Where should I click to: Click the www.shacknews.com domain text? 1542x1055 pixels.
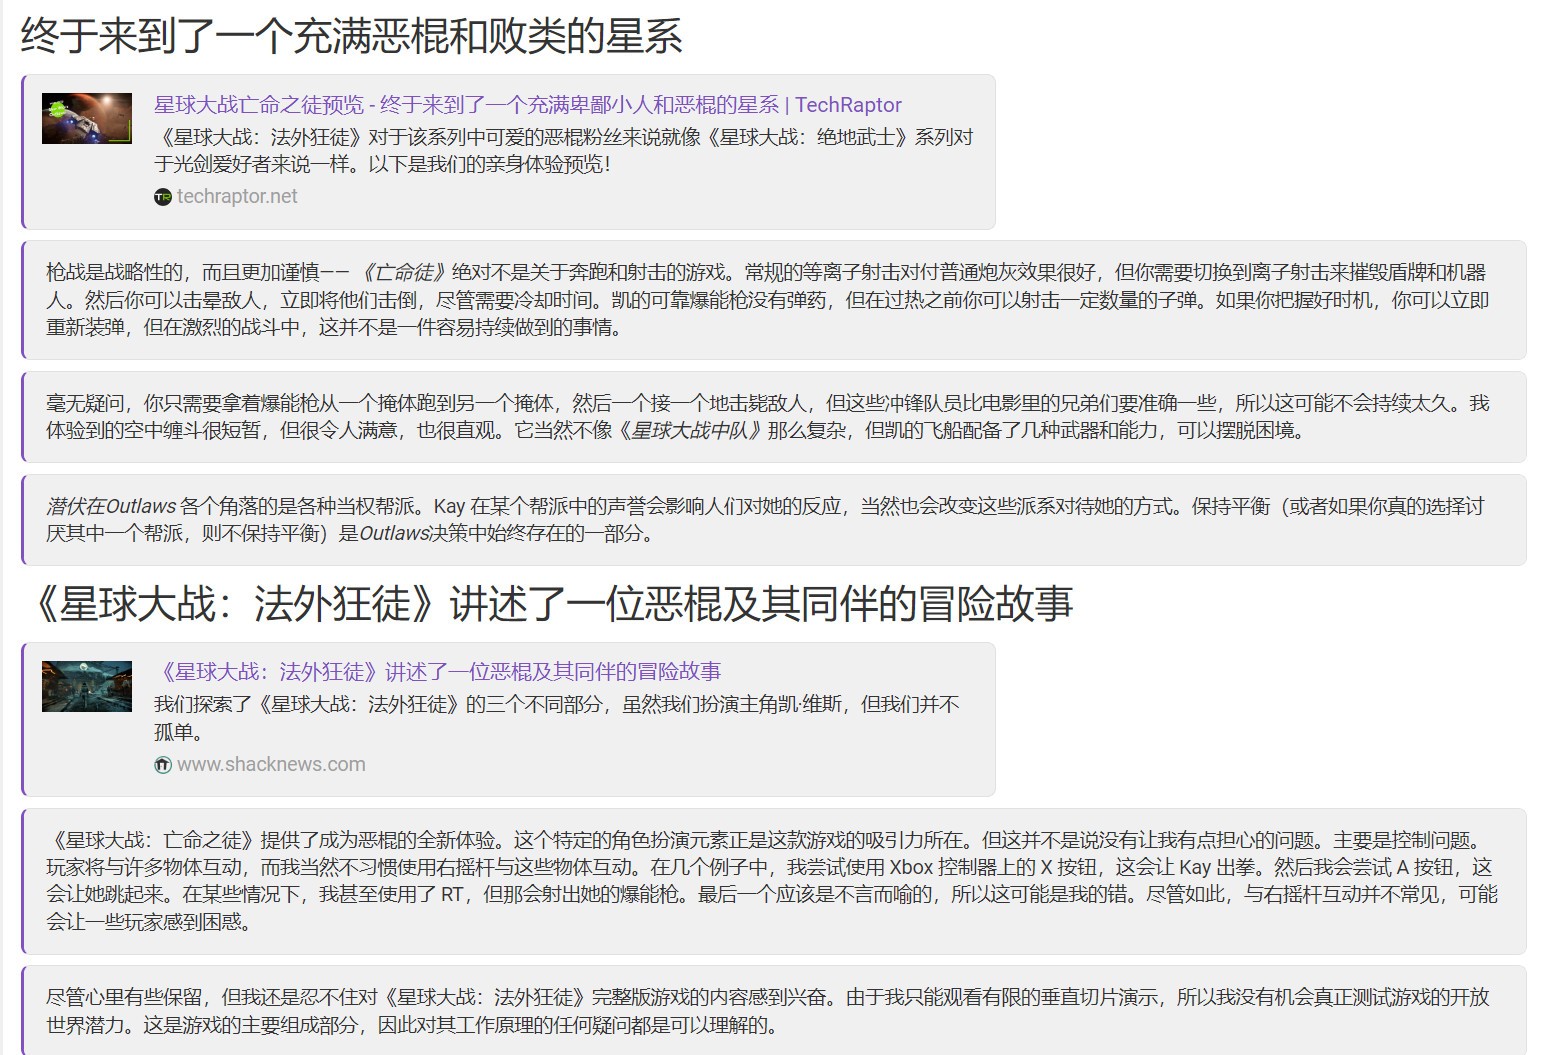click(x=271, y=765)
